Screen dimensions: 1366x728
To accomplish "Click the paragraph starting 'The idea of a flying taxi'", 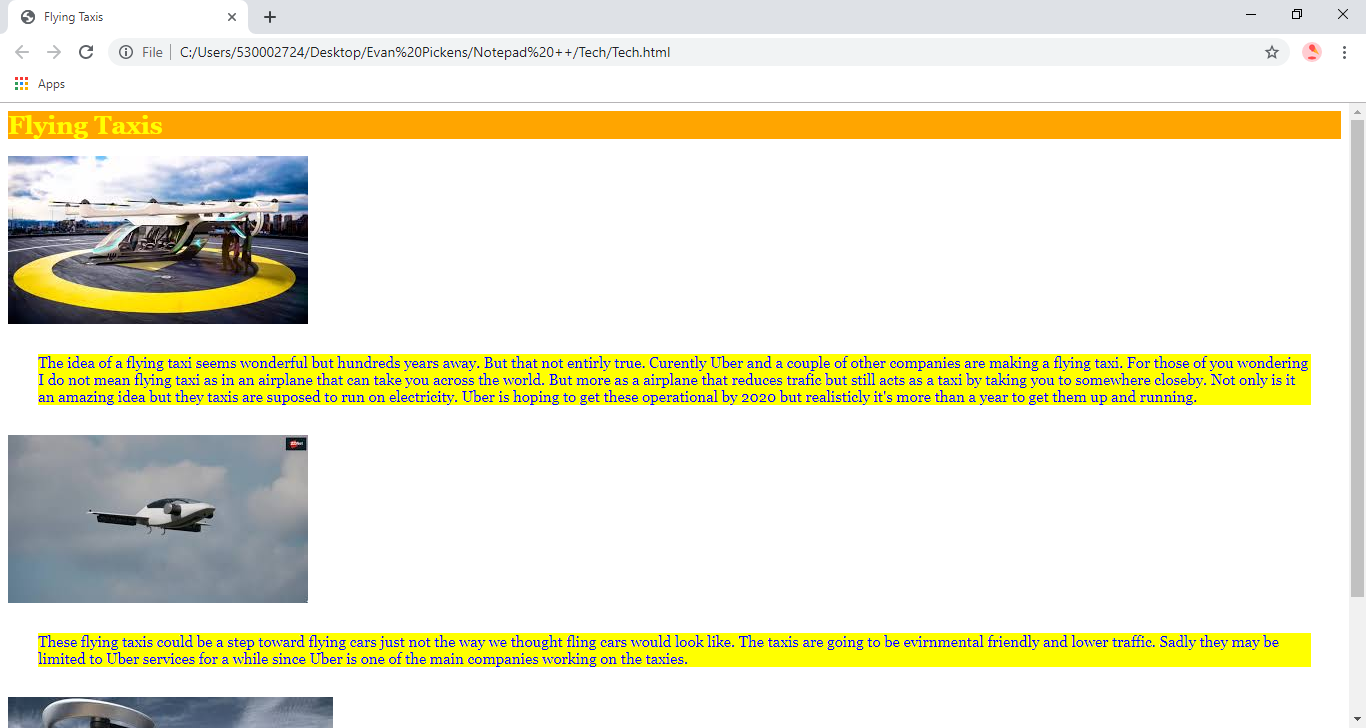I will 674,380.
